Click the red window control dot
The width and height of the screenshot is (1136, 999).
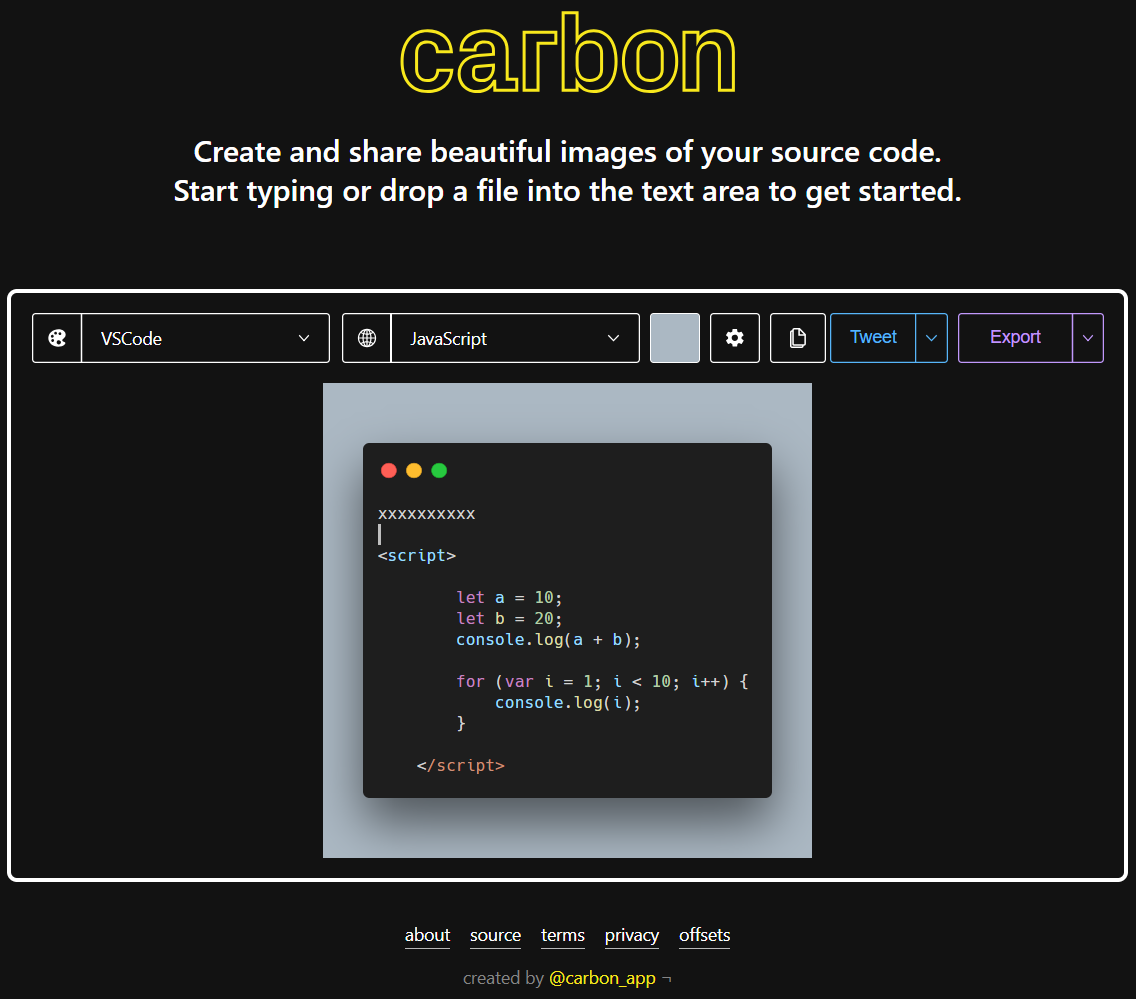pyautogui.click(x=389, y=470)
